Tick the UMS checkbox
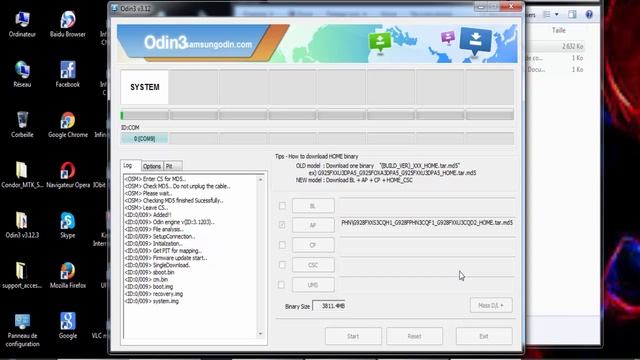 point(281,284)
